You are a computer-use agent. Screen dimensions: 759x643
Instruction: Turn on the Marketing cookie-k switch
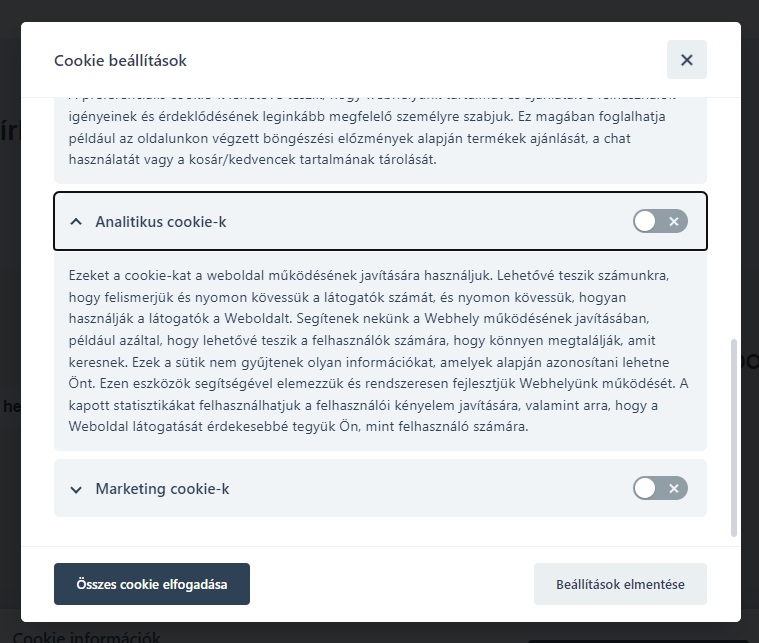click(x=660, y=488)
